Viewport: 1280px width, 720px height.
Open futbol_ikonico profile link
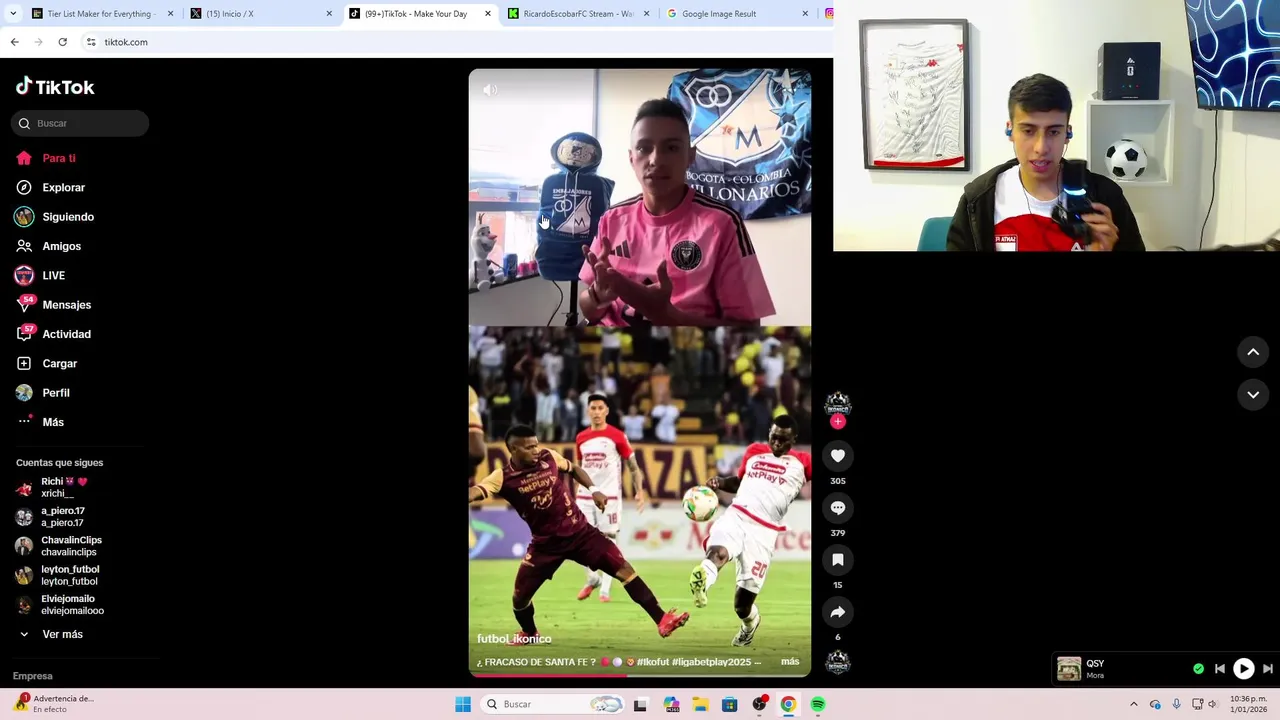[x=514, y=639]
